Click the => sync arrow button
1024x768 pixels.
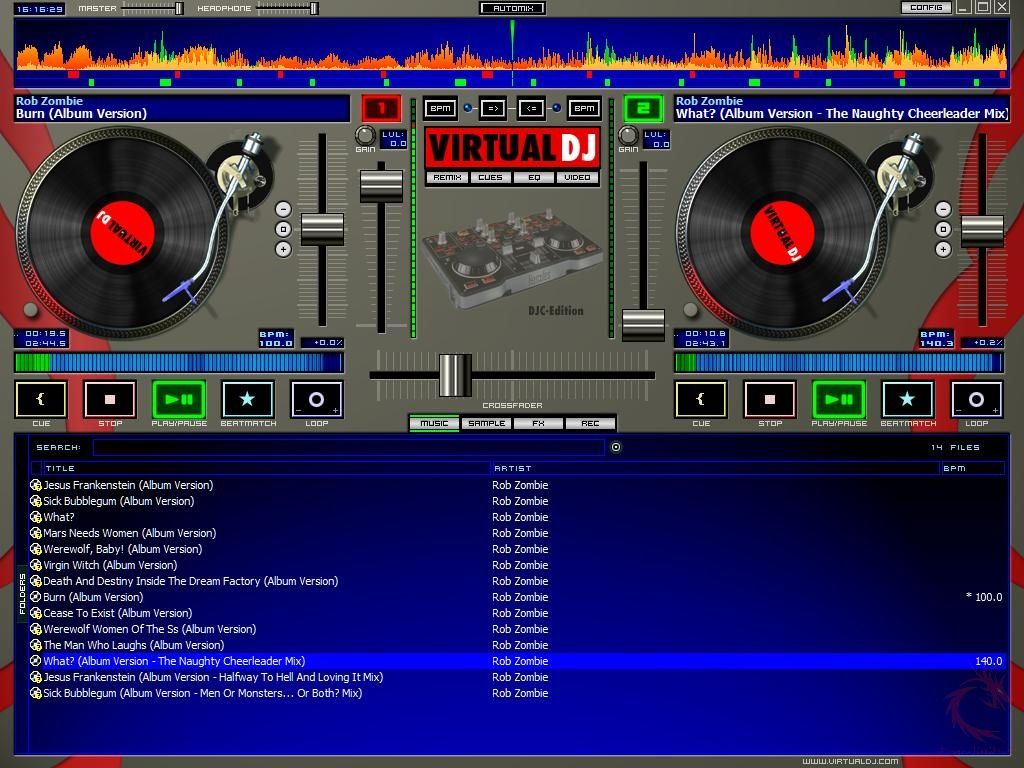tap(492, 108)
